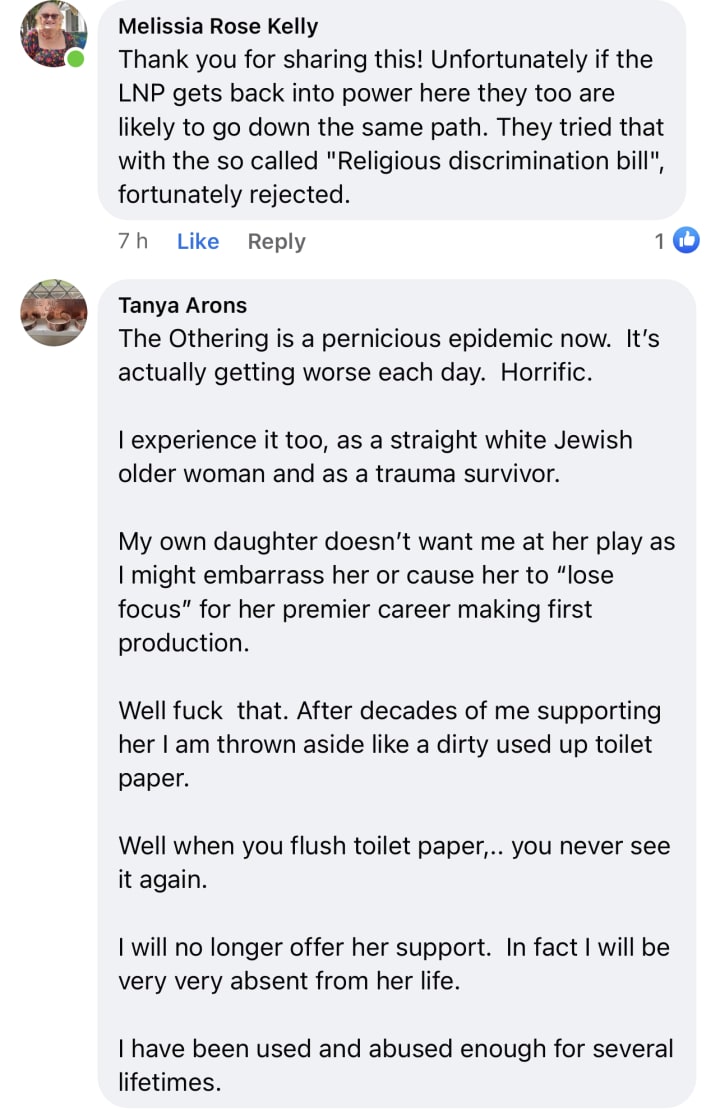Click the 7 h comment timestamp
The height and width of the screenshot is (1111, 720).
click(x=133, y=241)
